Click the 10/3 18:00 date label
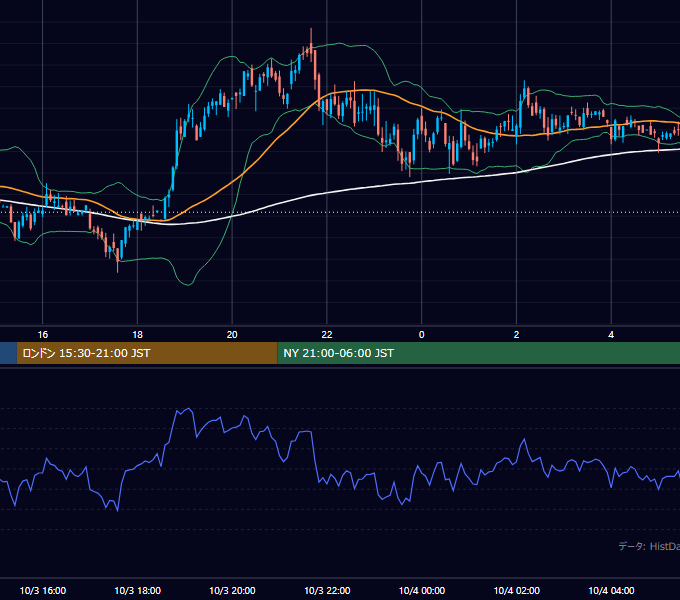680x600 pixels. point(137,590)
